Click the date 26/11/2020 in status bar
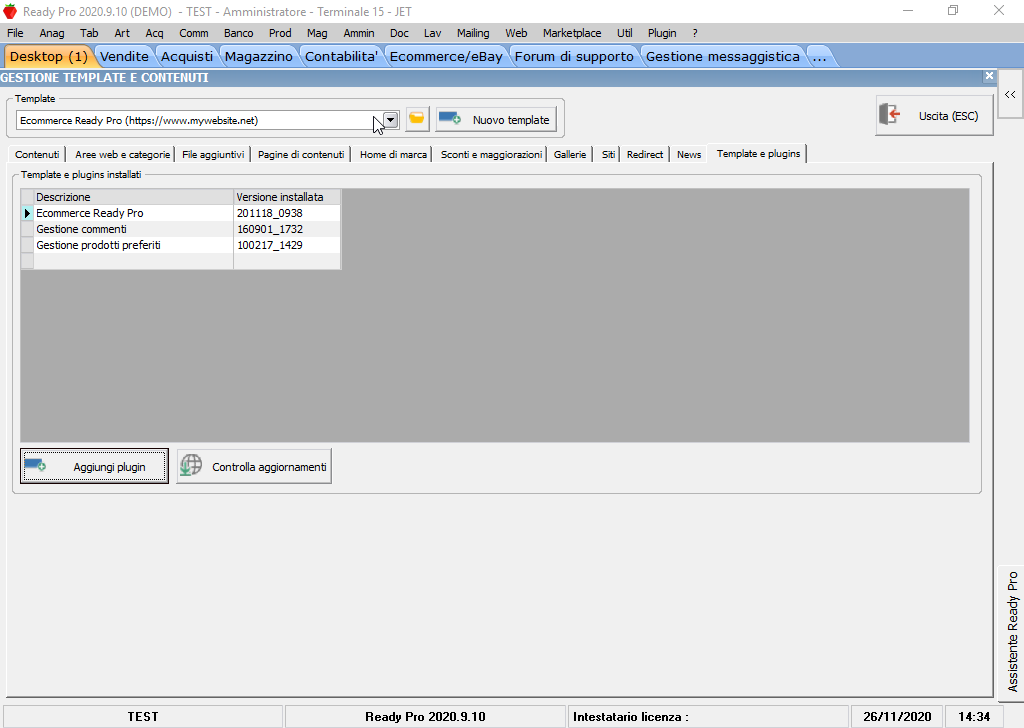Viewport: 1024px width, 728px height. [897, 716]
